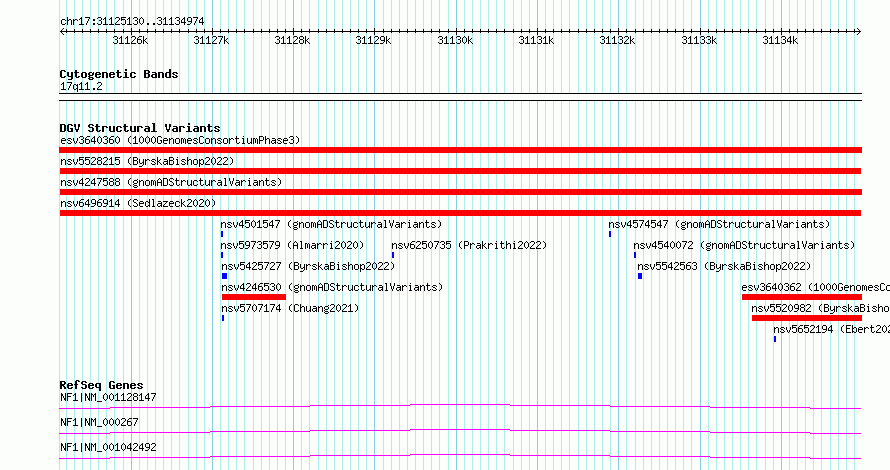Open nsv5973579 (Almarri2020) label
Viewport: 890px width, 470px height.
tap(292, 245)
